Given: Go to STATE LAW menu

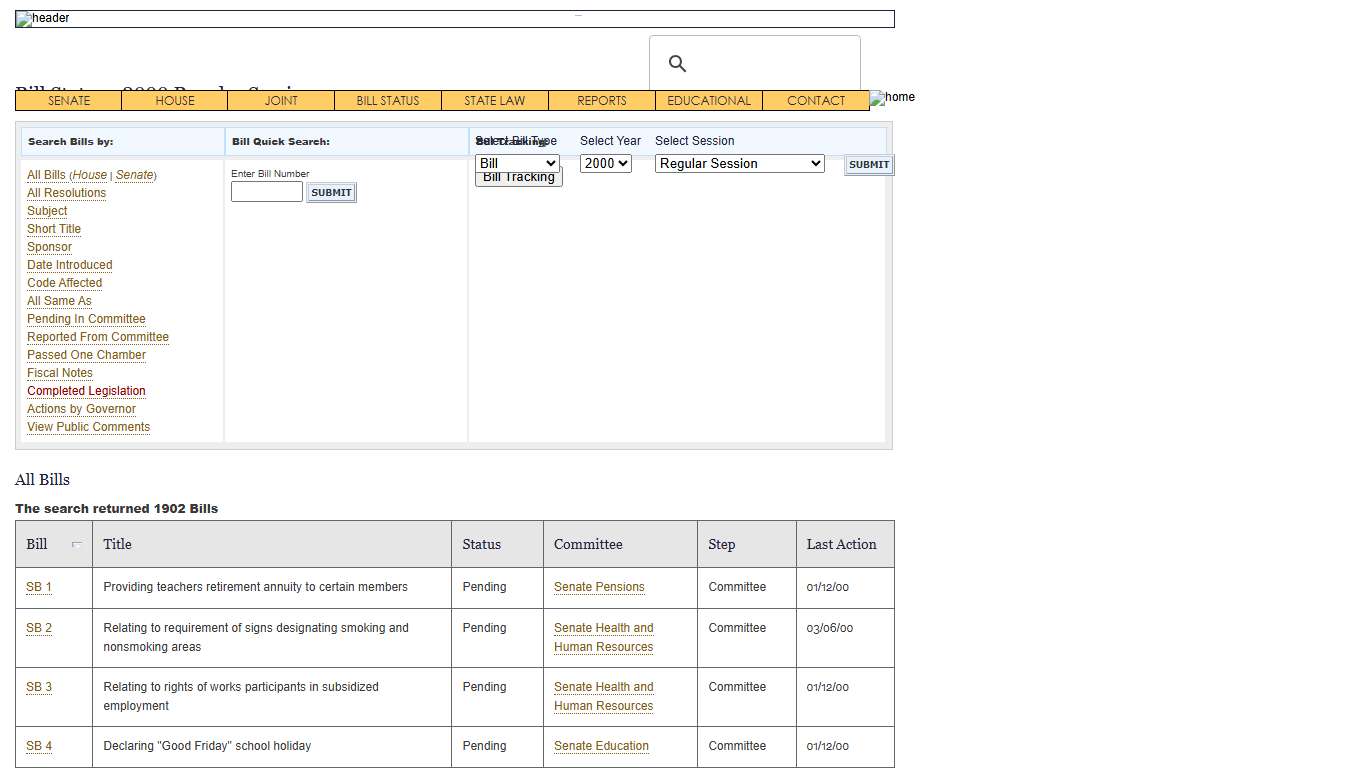Looking at the screenshot, I should (x=494, y=100).
